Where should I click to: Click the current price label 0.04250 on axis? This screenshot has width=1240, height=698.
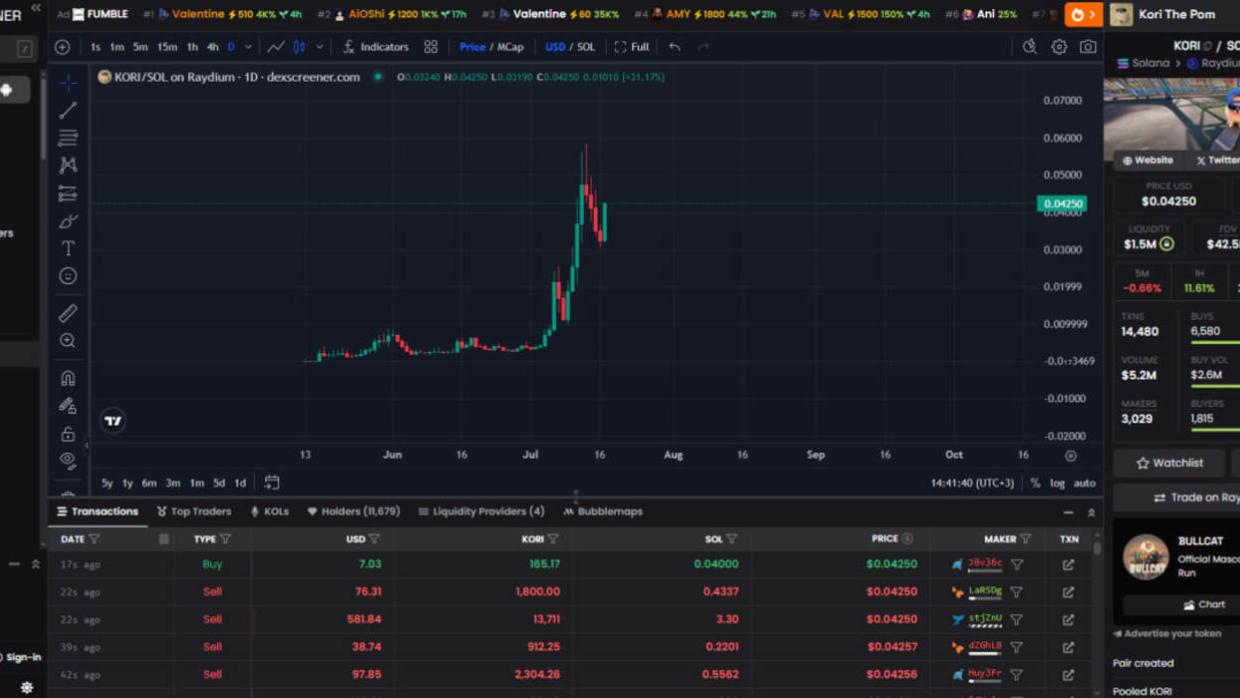[1062, 204]
